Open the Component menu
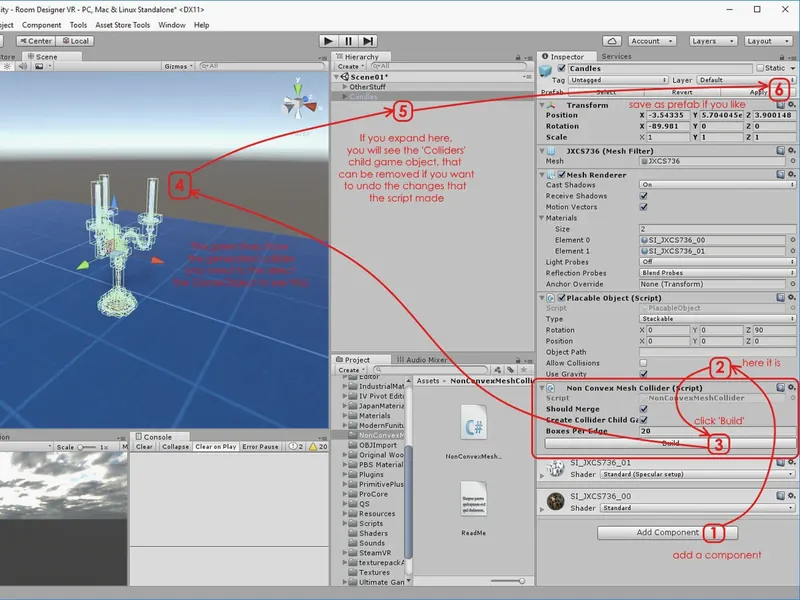Viewport: 800px width, 600px height. [x=41, y=25]
